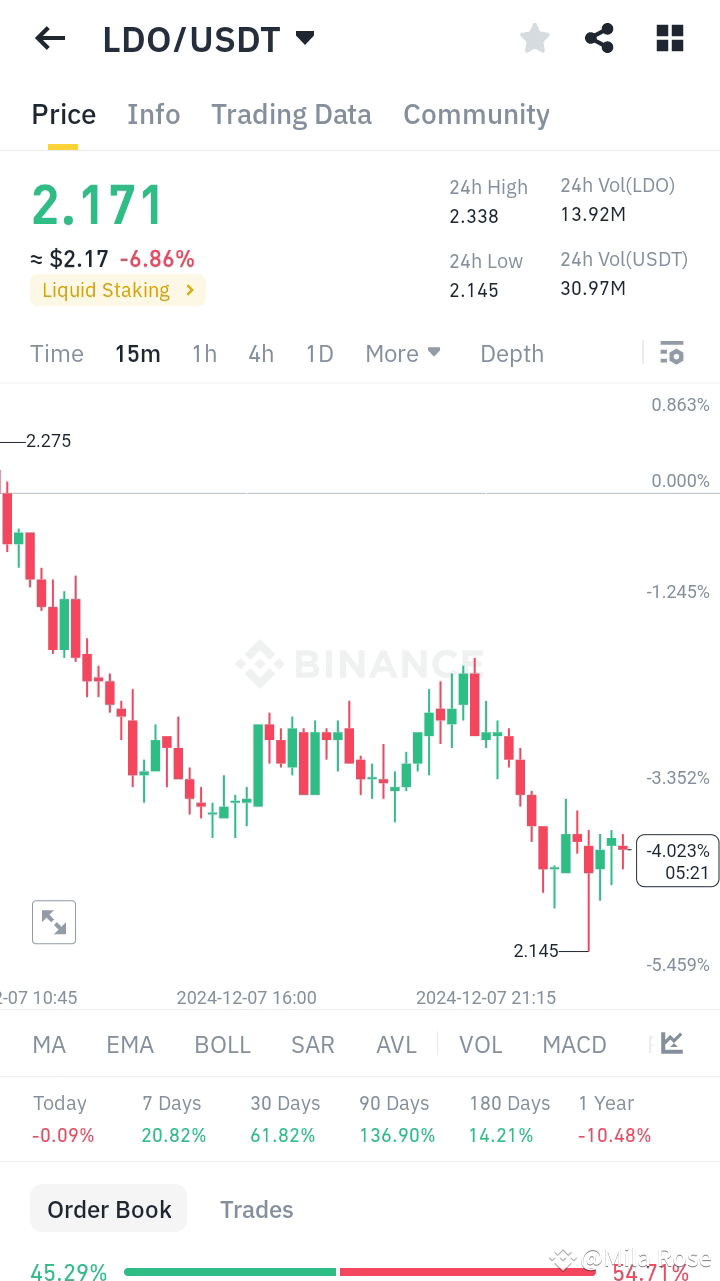
Task: Toggle the MA indicator
Action: click(x=49, y=1045)
